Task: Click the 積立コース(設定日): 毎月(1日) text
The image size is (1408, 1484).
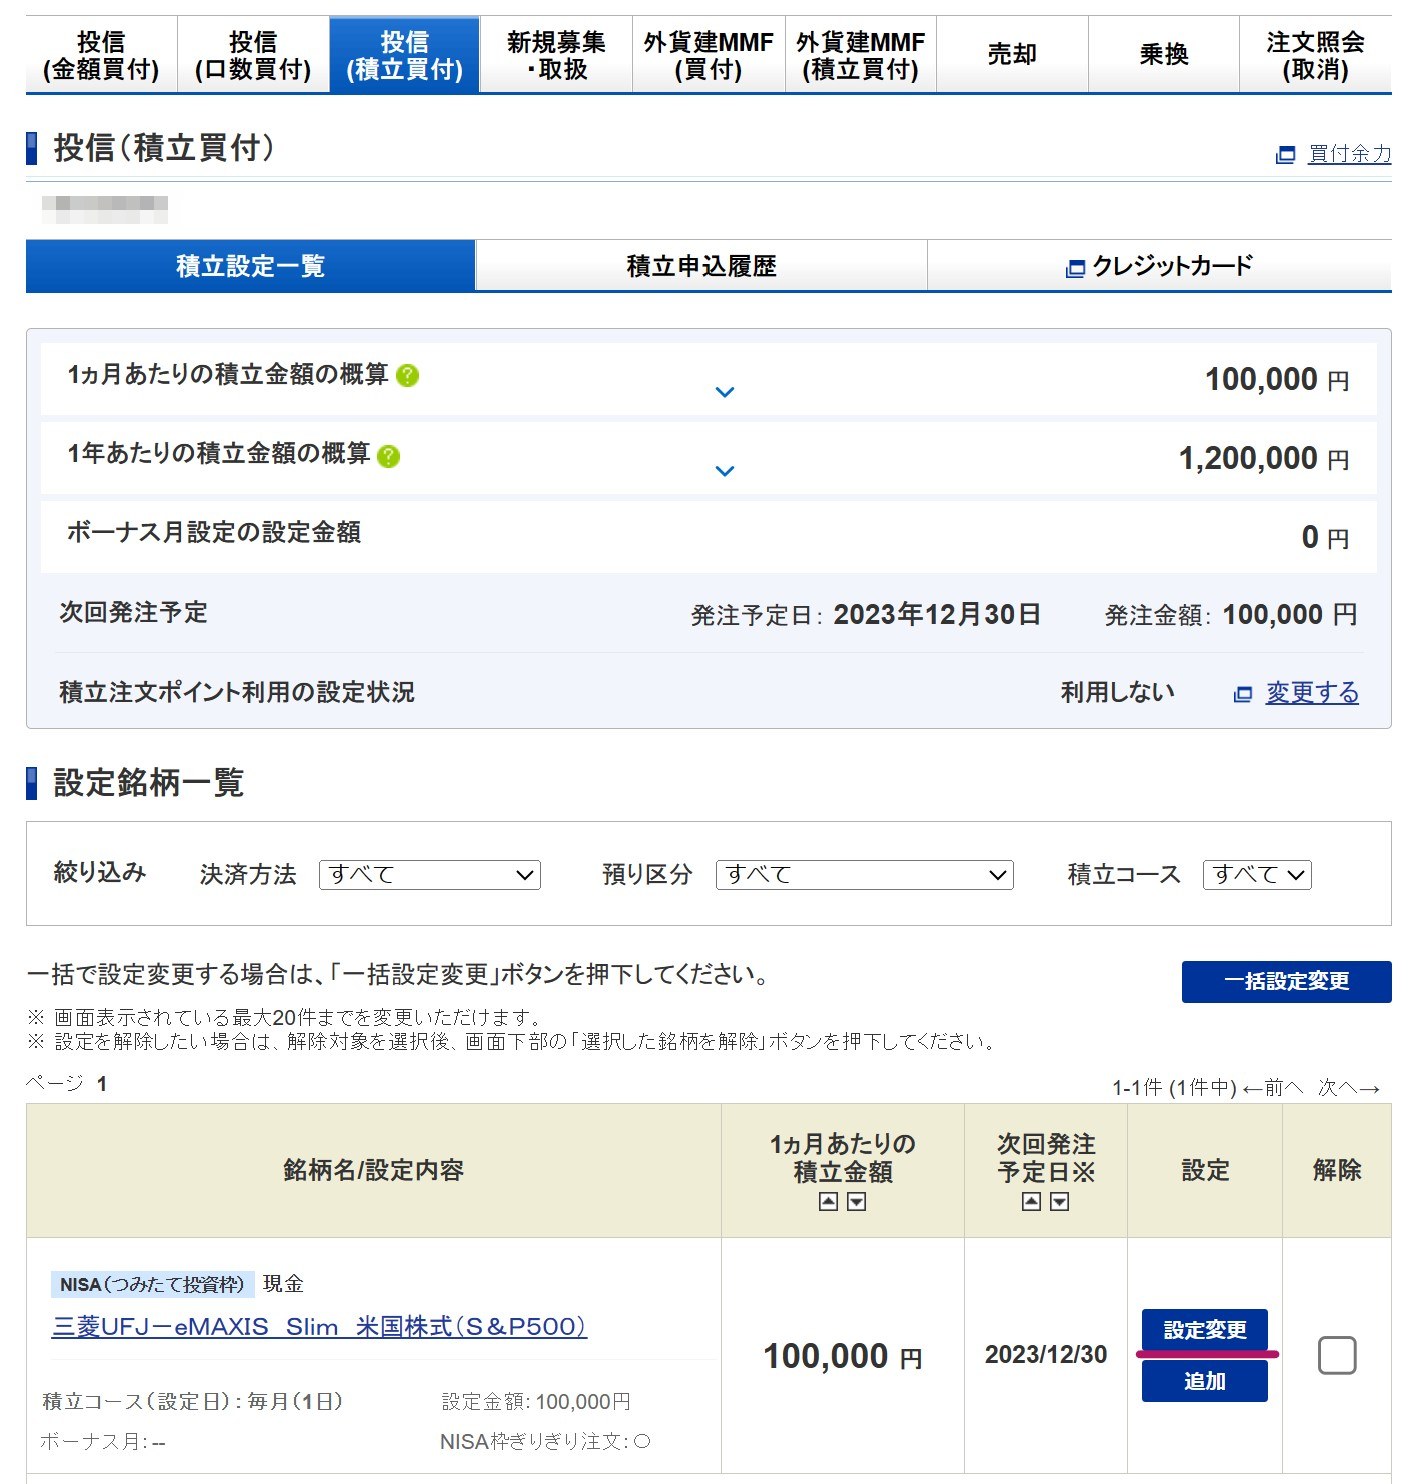Action: click(x=193, y=1402)
